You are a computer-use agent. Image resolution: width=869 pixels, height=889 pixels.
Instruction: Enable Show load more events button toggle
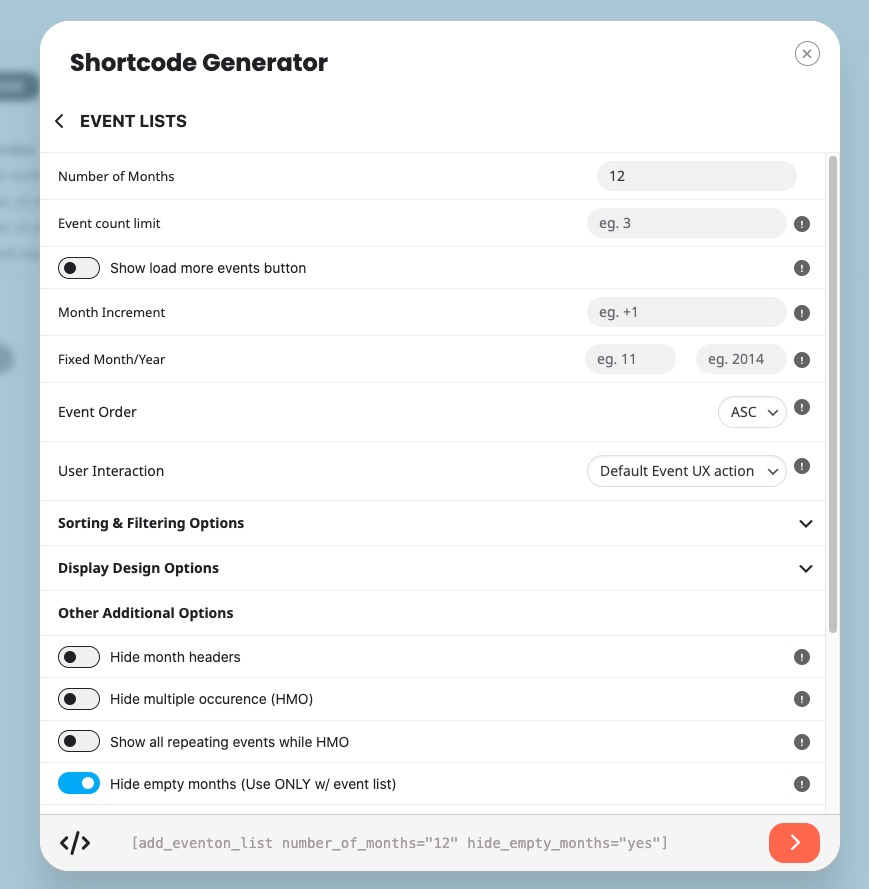[x=79, y=268]
